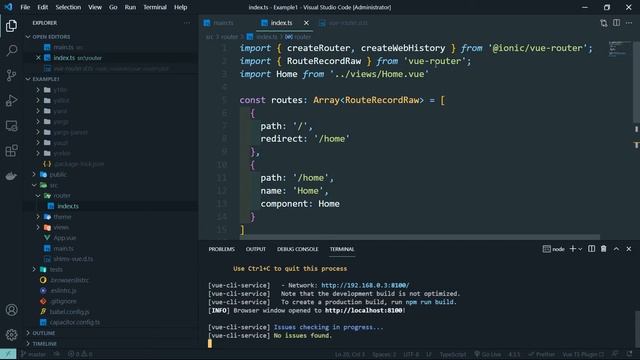Open the Search view icon
The height and width of the screenshot is (360, 640).
tap(11, 51)
